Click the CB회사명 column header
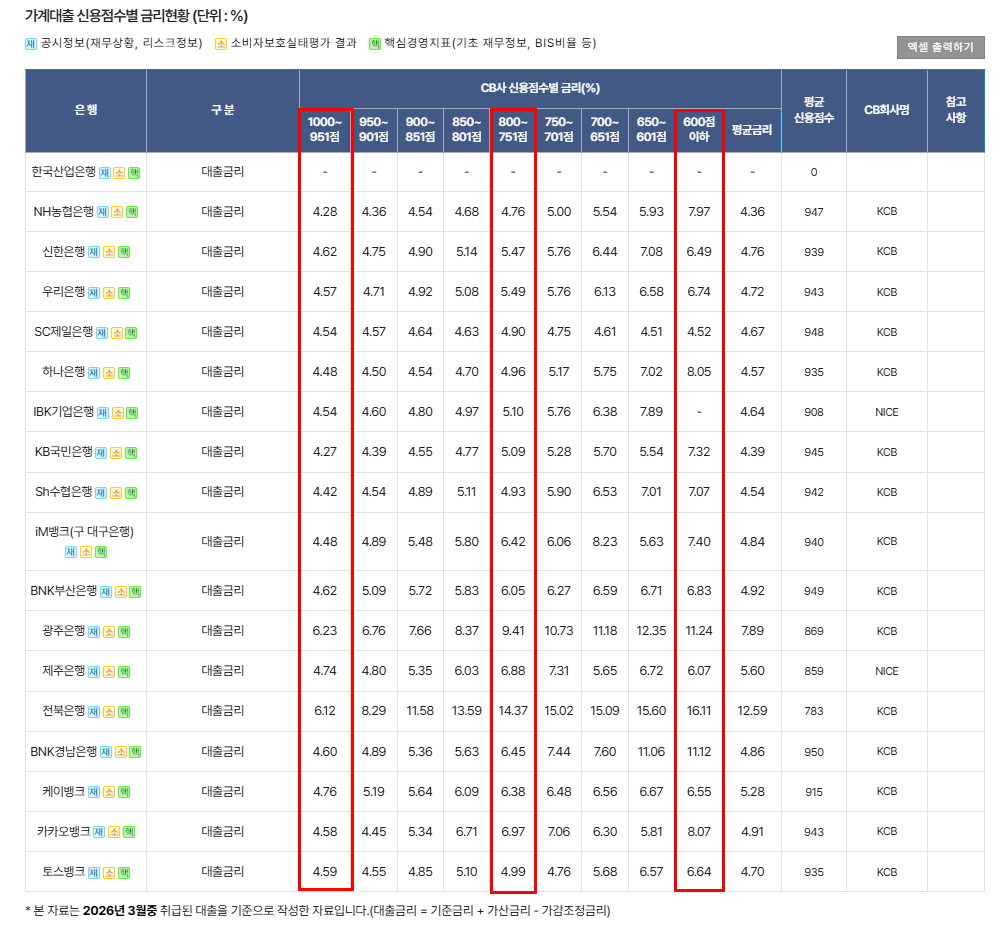Image resolution: width=1004 pixels, height=926 pixels. point(887,110)
